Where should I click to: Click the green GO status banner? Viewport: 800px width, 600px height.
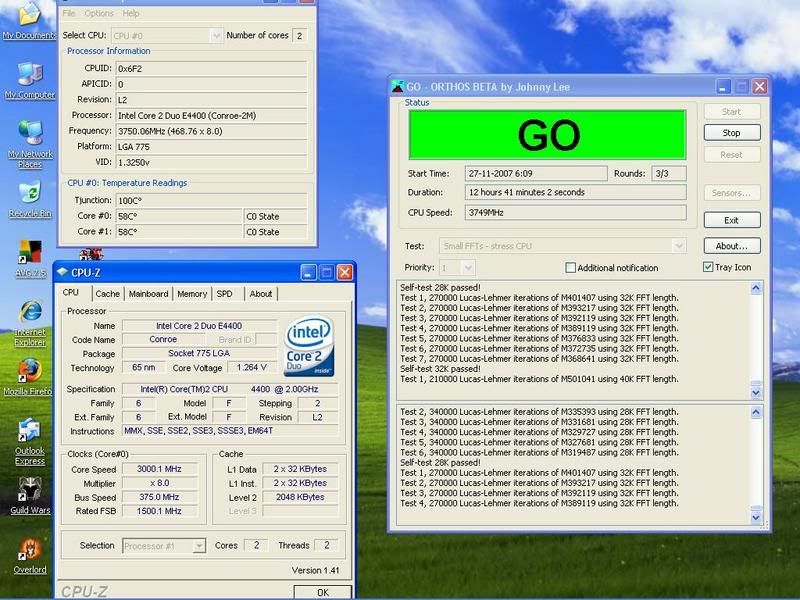[x=547, y=135]
